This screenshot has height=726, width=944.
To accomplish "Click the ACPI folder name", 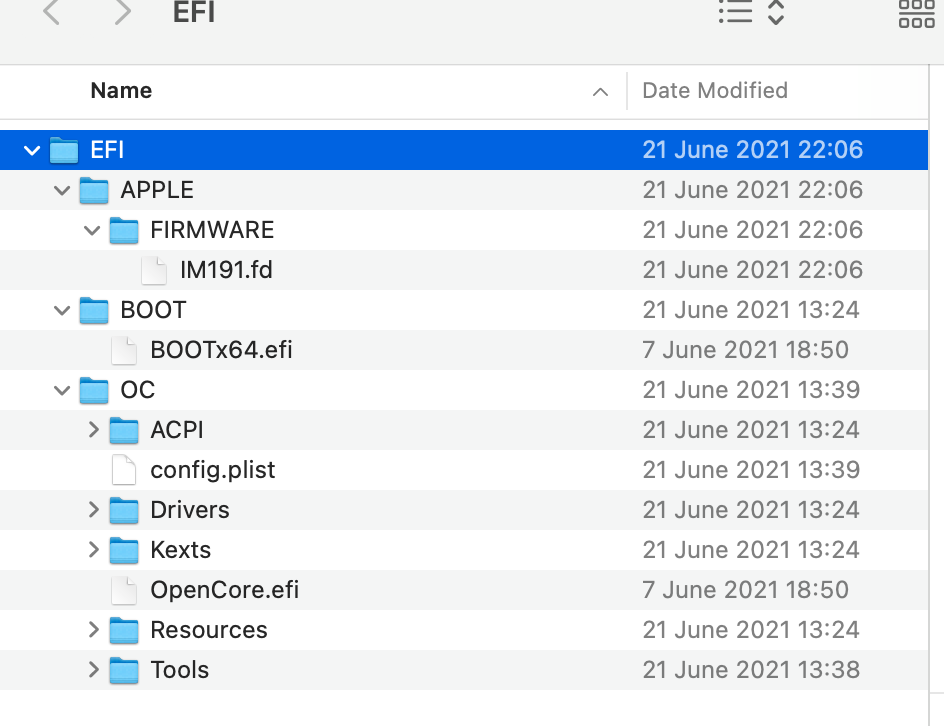I will [177, 430].
